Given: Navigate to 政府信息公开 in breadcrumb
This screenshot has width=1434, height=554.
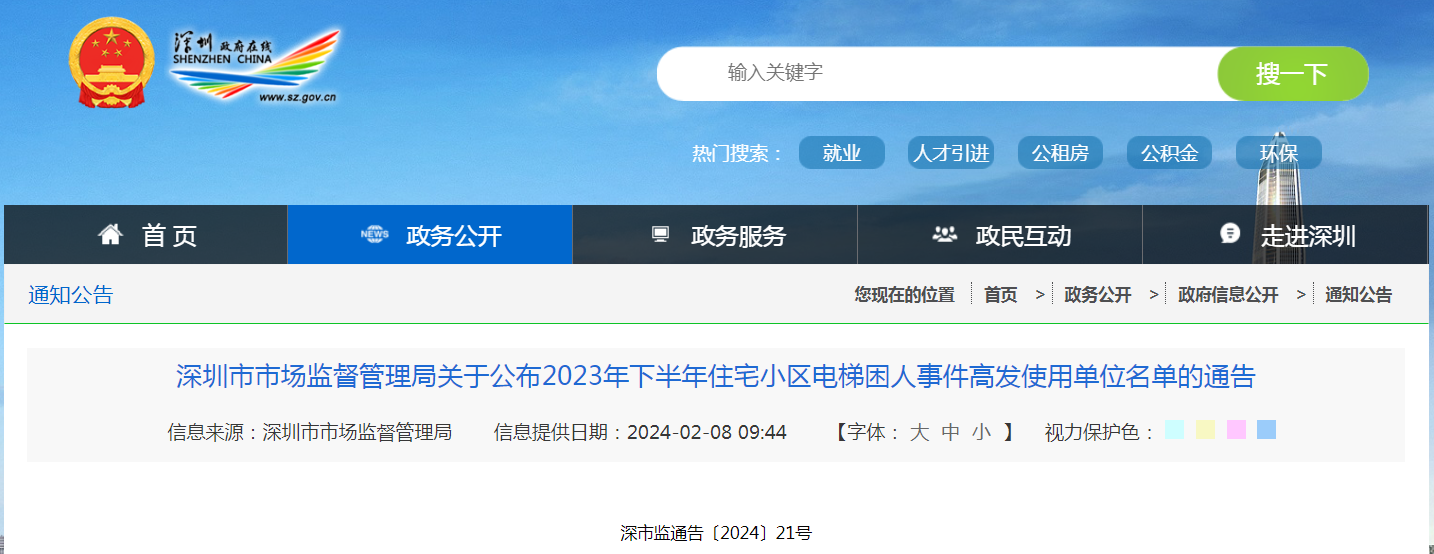Looking at the screenshot, I should [x=1227, y=295].
